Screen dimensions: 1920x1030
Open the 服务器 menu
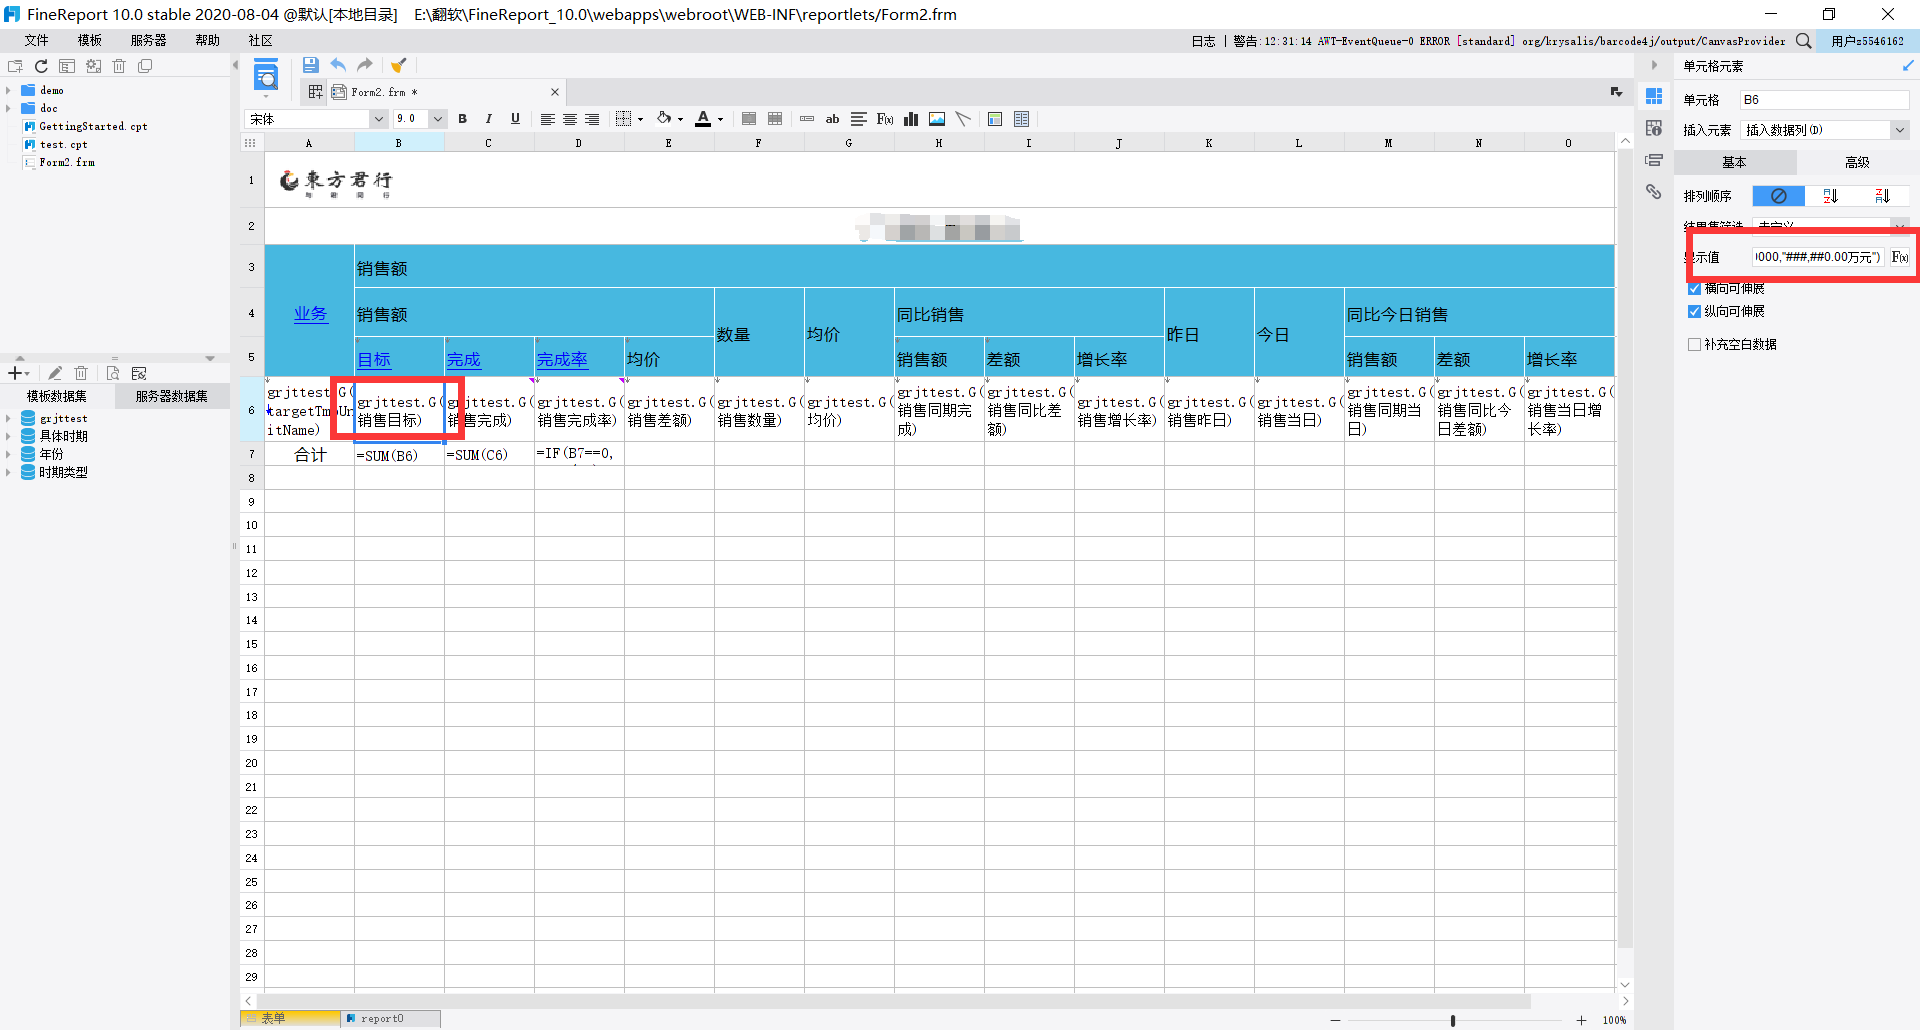[x=149, y=40]
